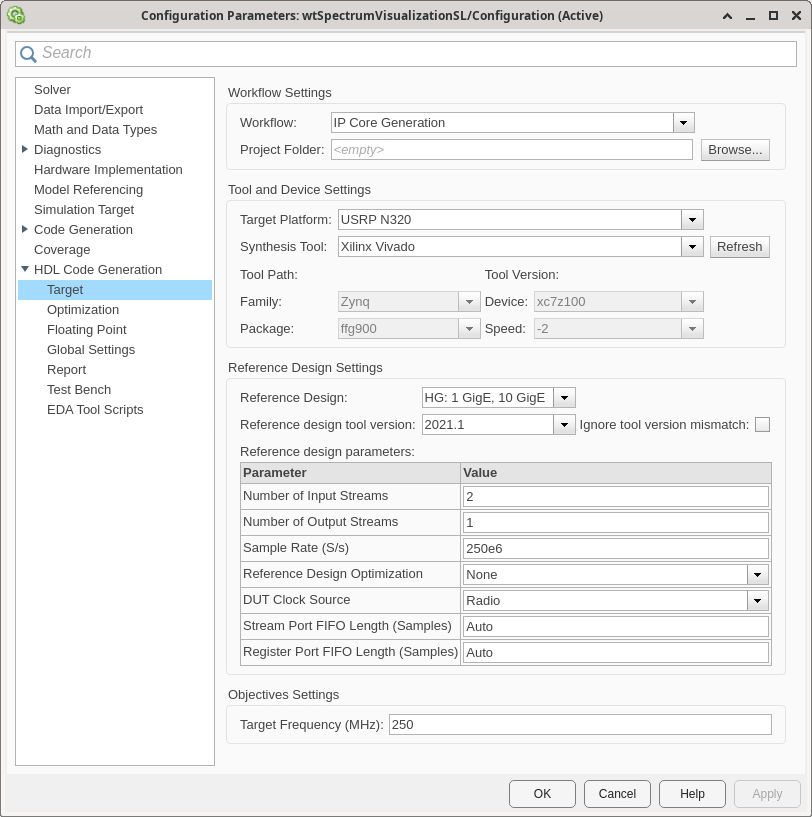Image resolution: width=812 pixels, height=817 pixels.
Task: Enable Ignore tool version mismatch
Action: click(x=762, y=424)
